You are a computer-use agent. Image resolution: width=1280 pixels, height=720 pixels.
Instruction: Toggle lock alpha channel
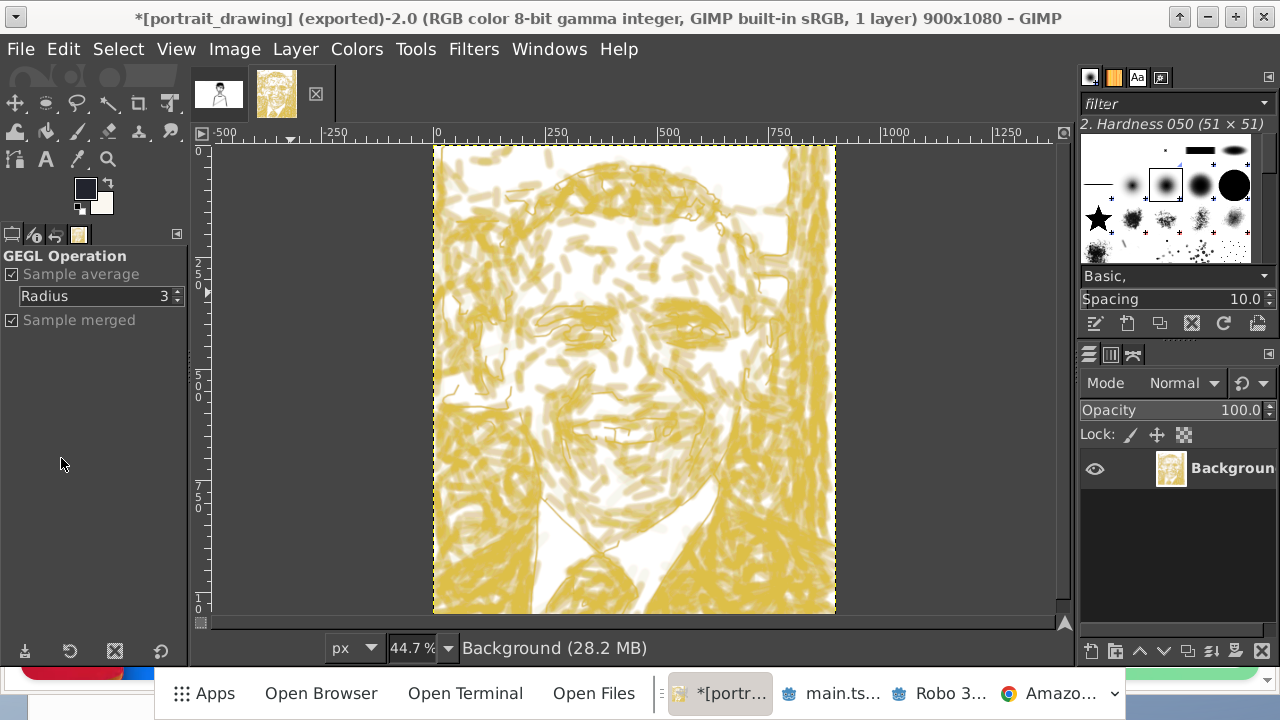pyautogui.click(x=1184, y=435)
